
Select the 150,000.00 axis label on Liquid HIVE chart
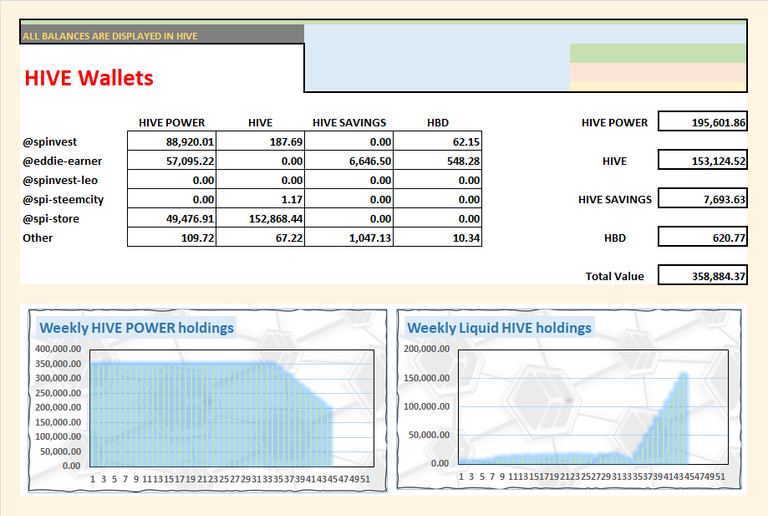[427, 378]
